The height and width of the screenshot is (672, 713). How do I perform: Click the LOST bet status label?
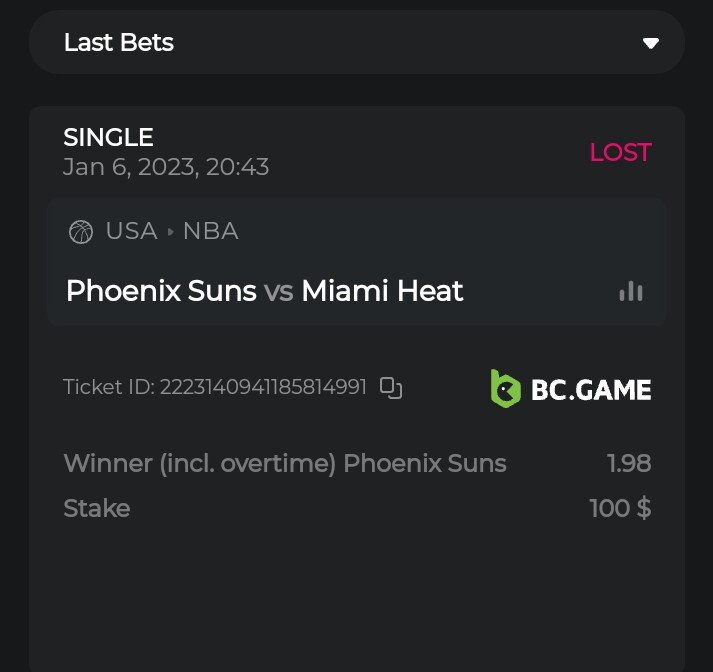pyautogui.click(x=620, y=152)
